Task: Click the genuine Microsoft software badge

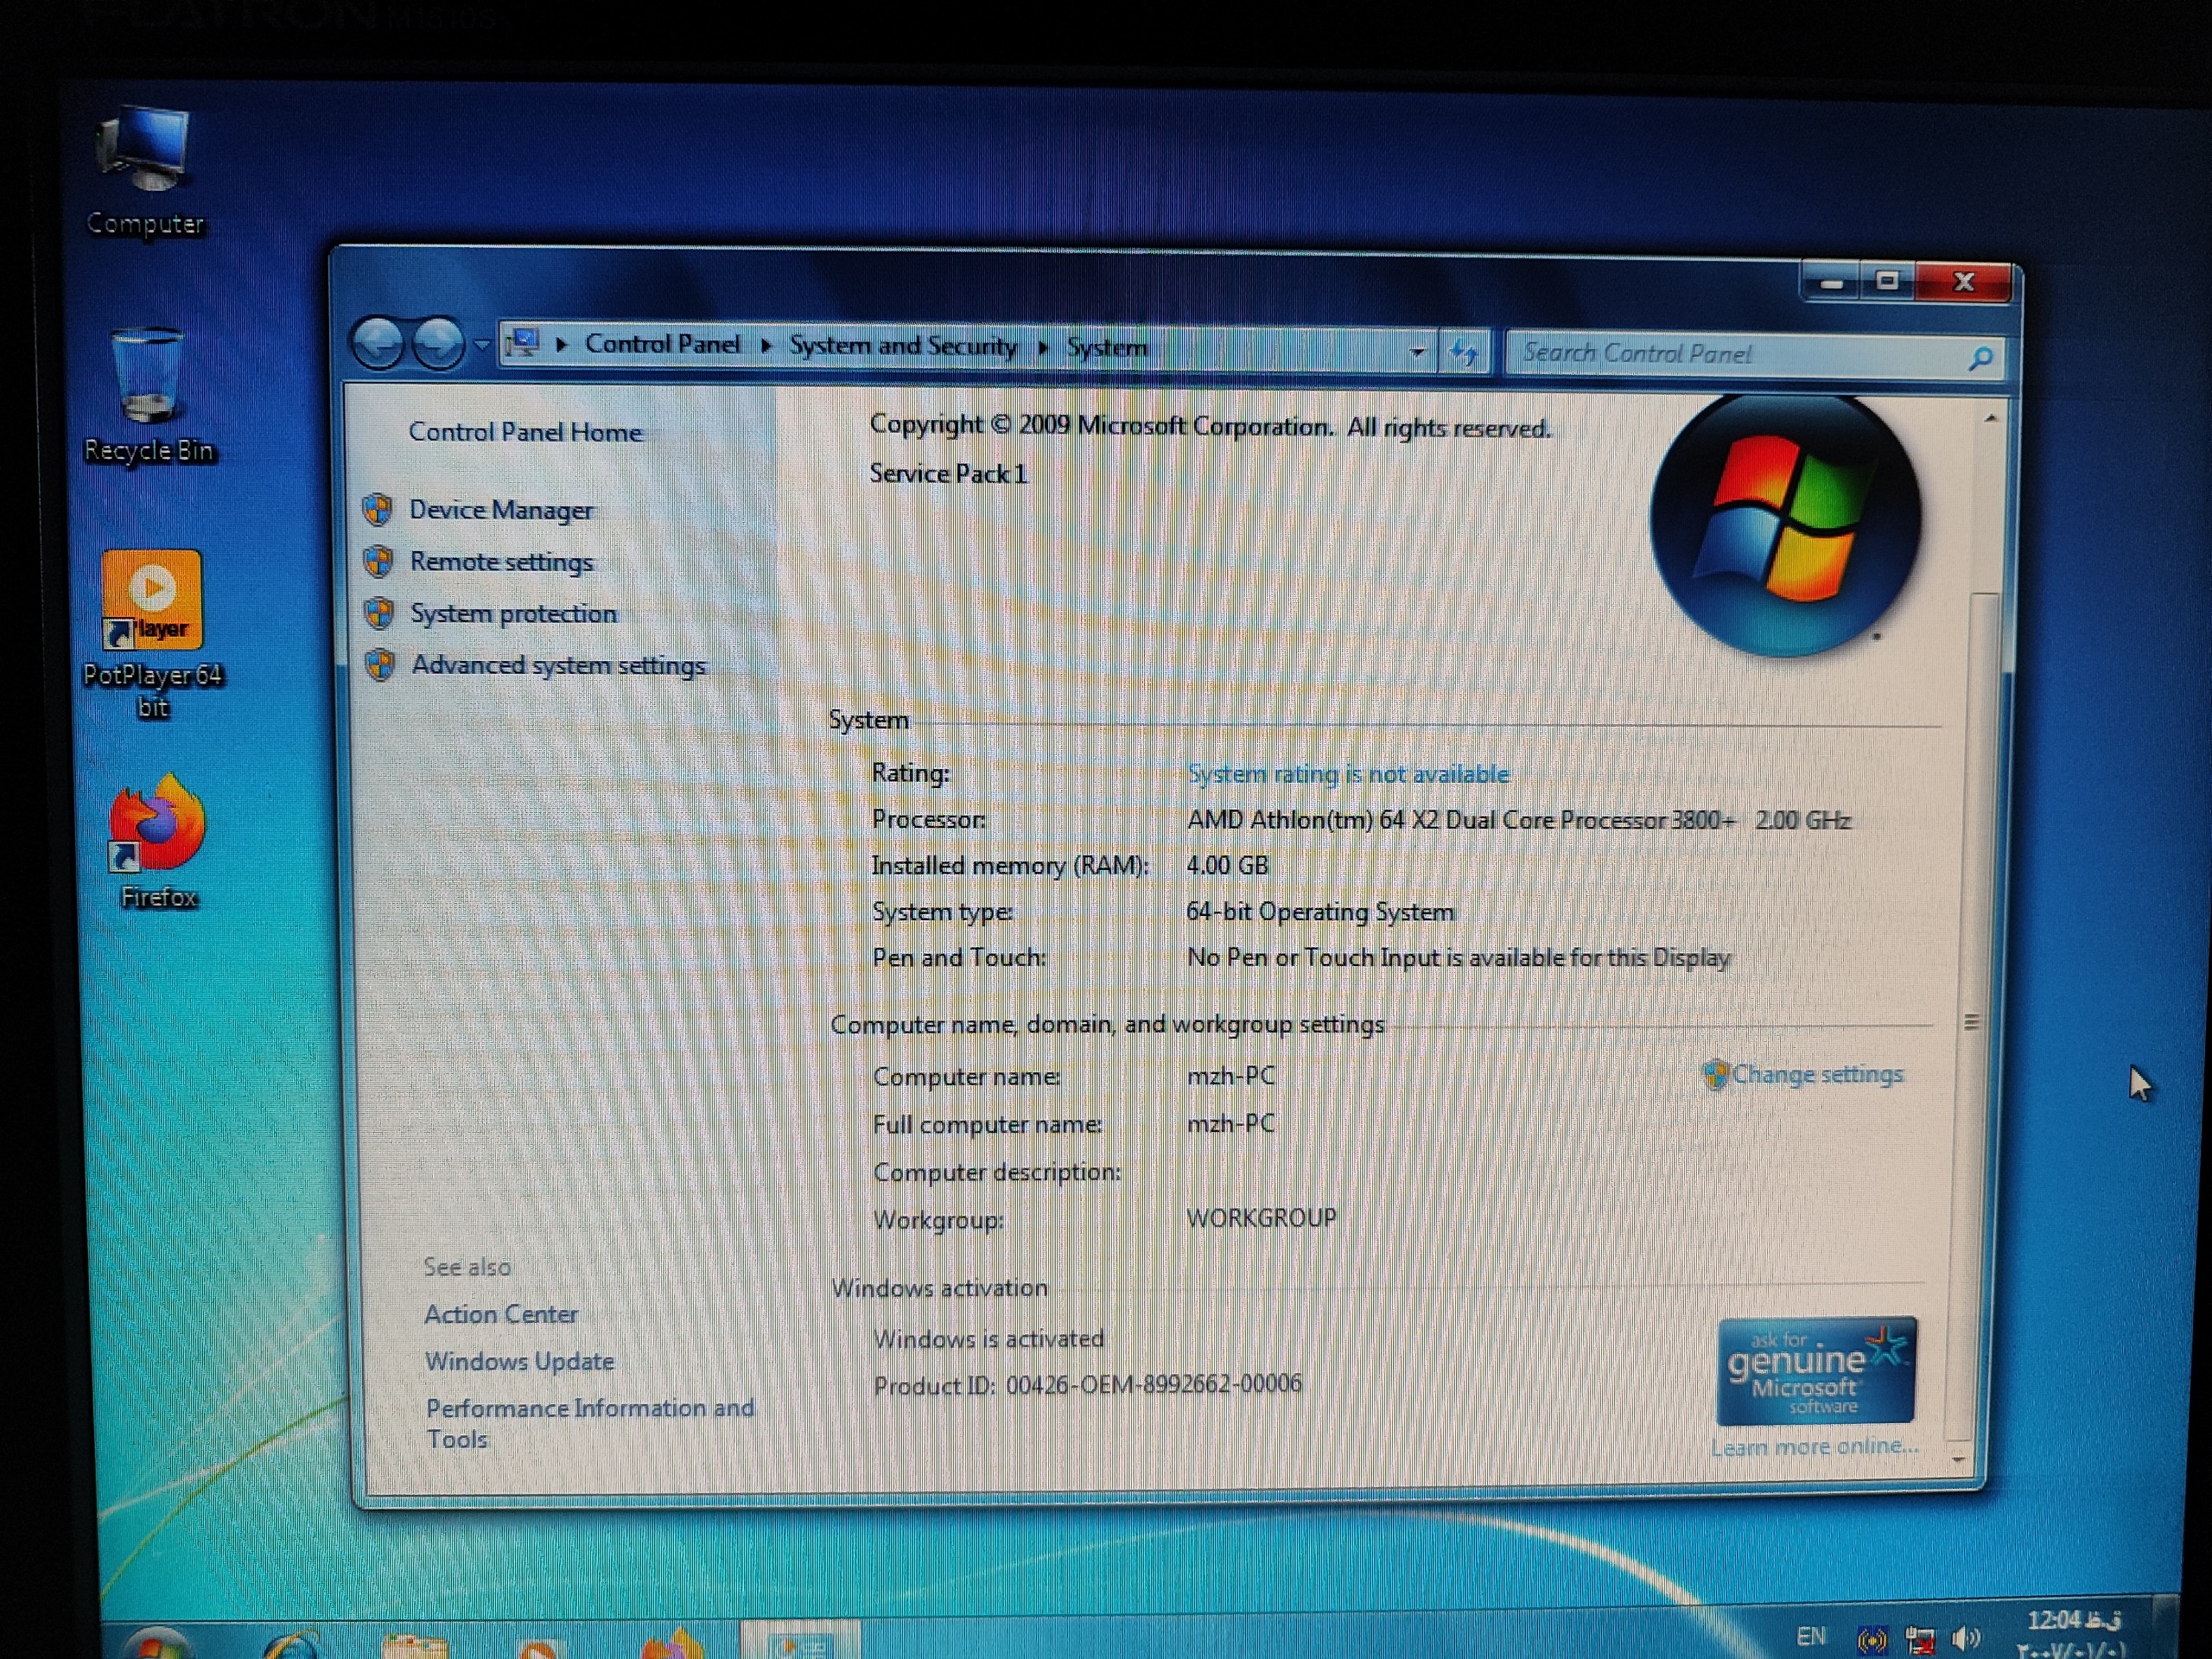Action: tap(1815, 1370)
